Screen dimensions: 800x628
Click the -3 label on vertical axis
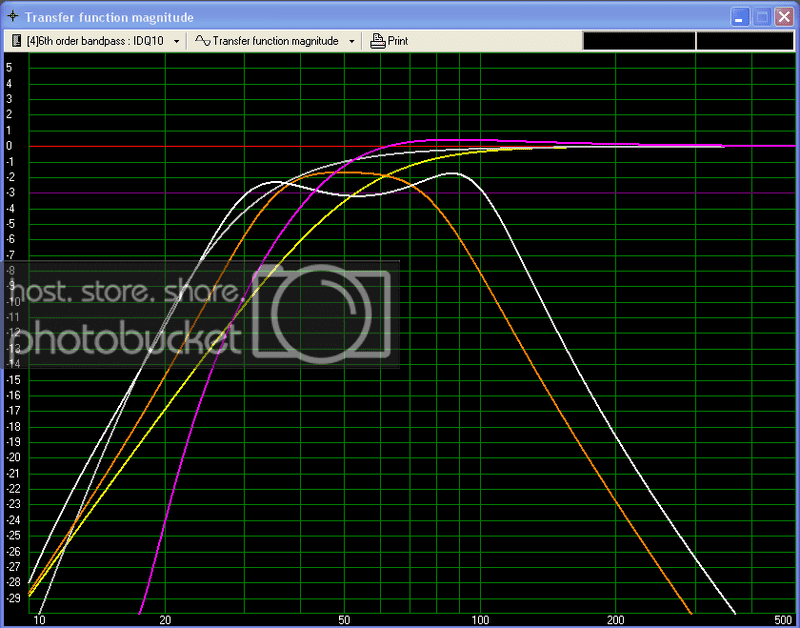pyautogui.click(x=11, y=192)
